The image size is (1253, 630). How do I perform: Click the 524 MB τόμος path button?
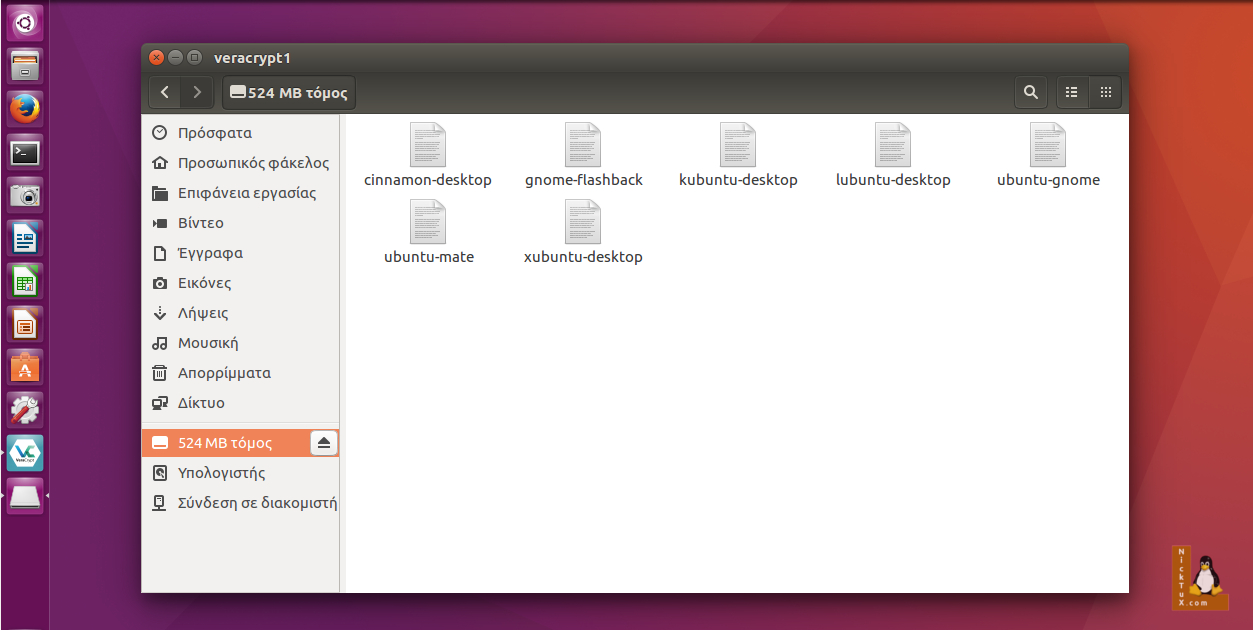289,93
